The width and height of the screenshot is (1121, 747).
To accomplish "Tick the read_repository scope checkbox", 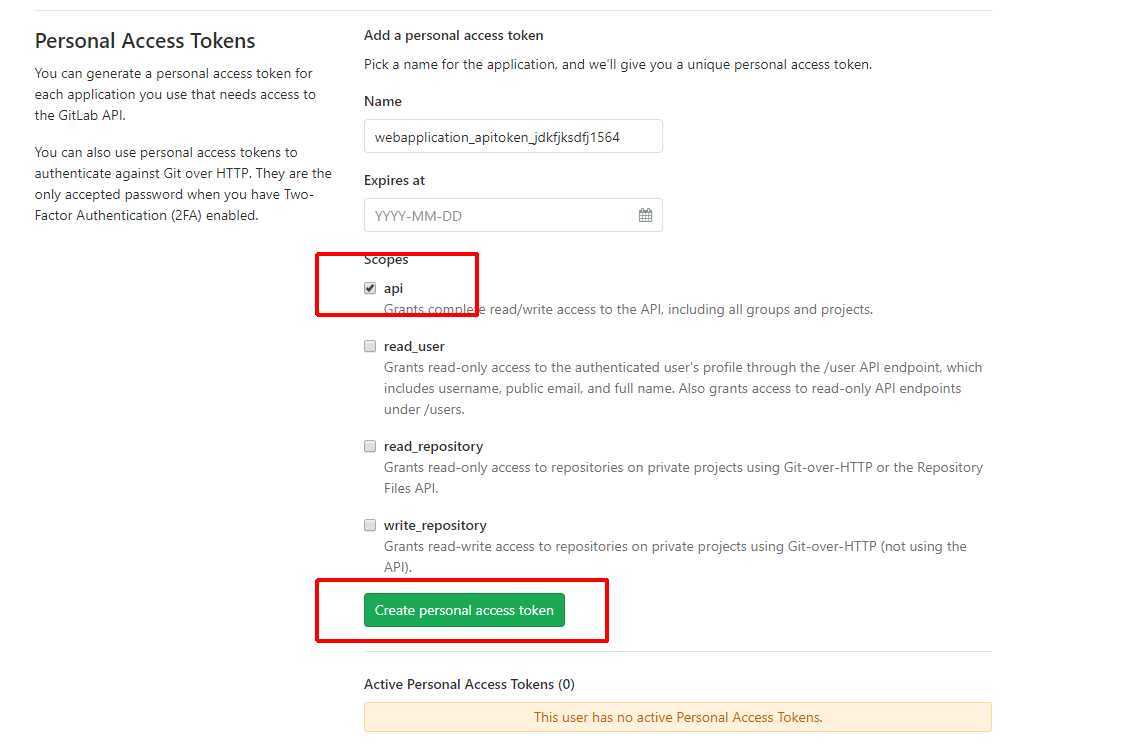I will pos(370,446).
